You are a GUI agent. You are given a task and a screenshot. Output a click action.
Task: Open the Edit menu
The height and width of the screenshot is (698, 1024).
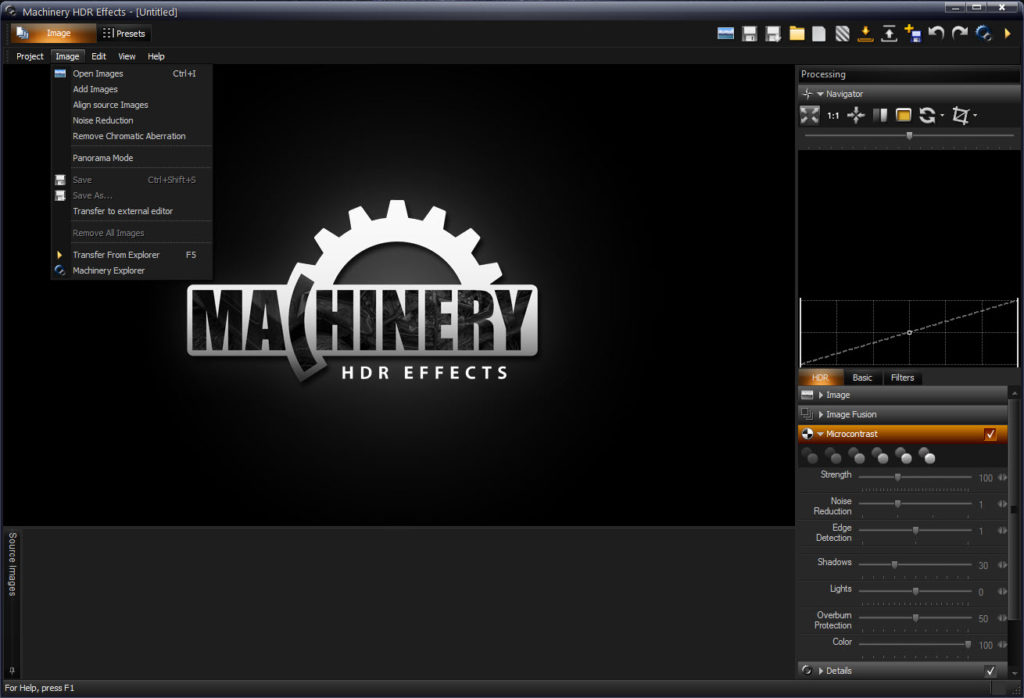coord(99,57)
